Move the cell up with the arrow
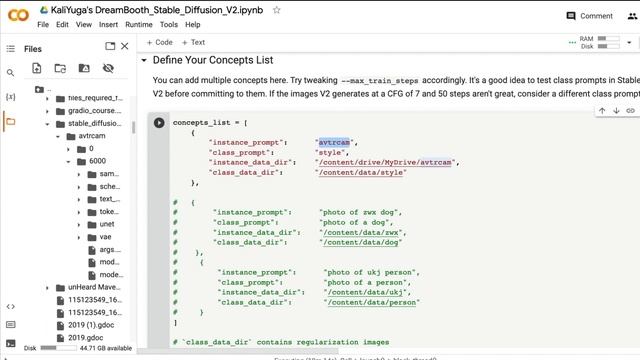 coord(602,111)
